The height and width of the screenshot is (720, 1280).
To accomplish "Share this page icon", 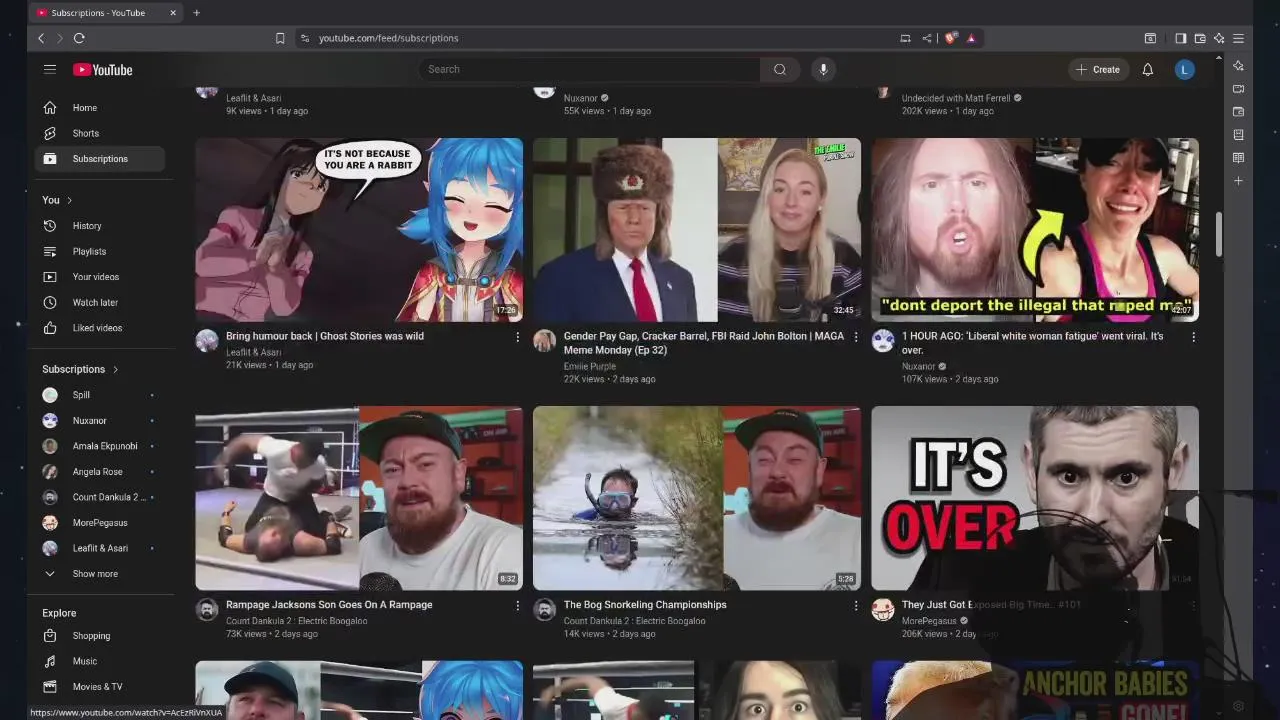I will tap(927, 38).
